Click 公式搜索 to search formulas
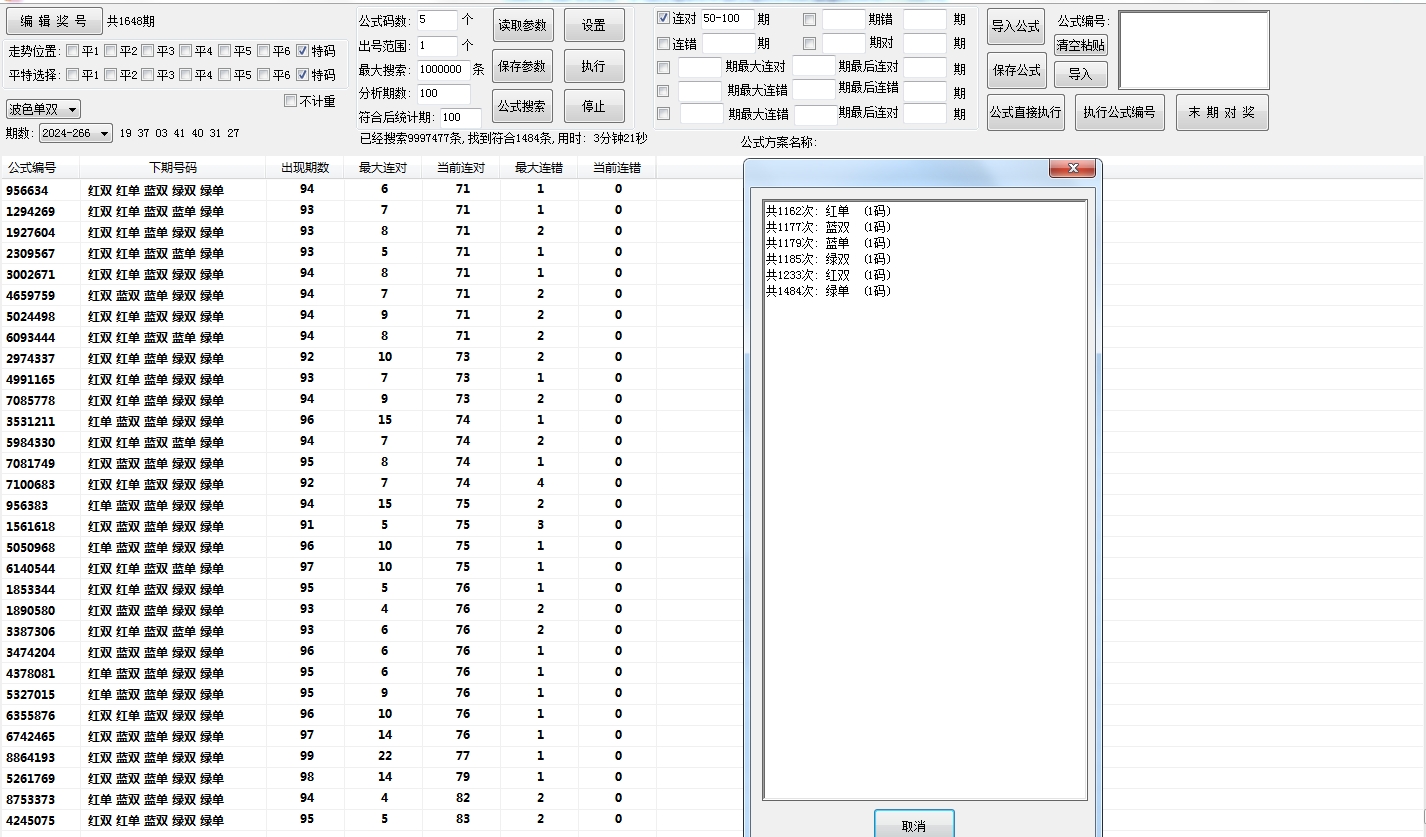Viewport: 1426px width, 837px height. click(x=522, y=106)
